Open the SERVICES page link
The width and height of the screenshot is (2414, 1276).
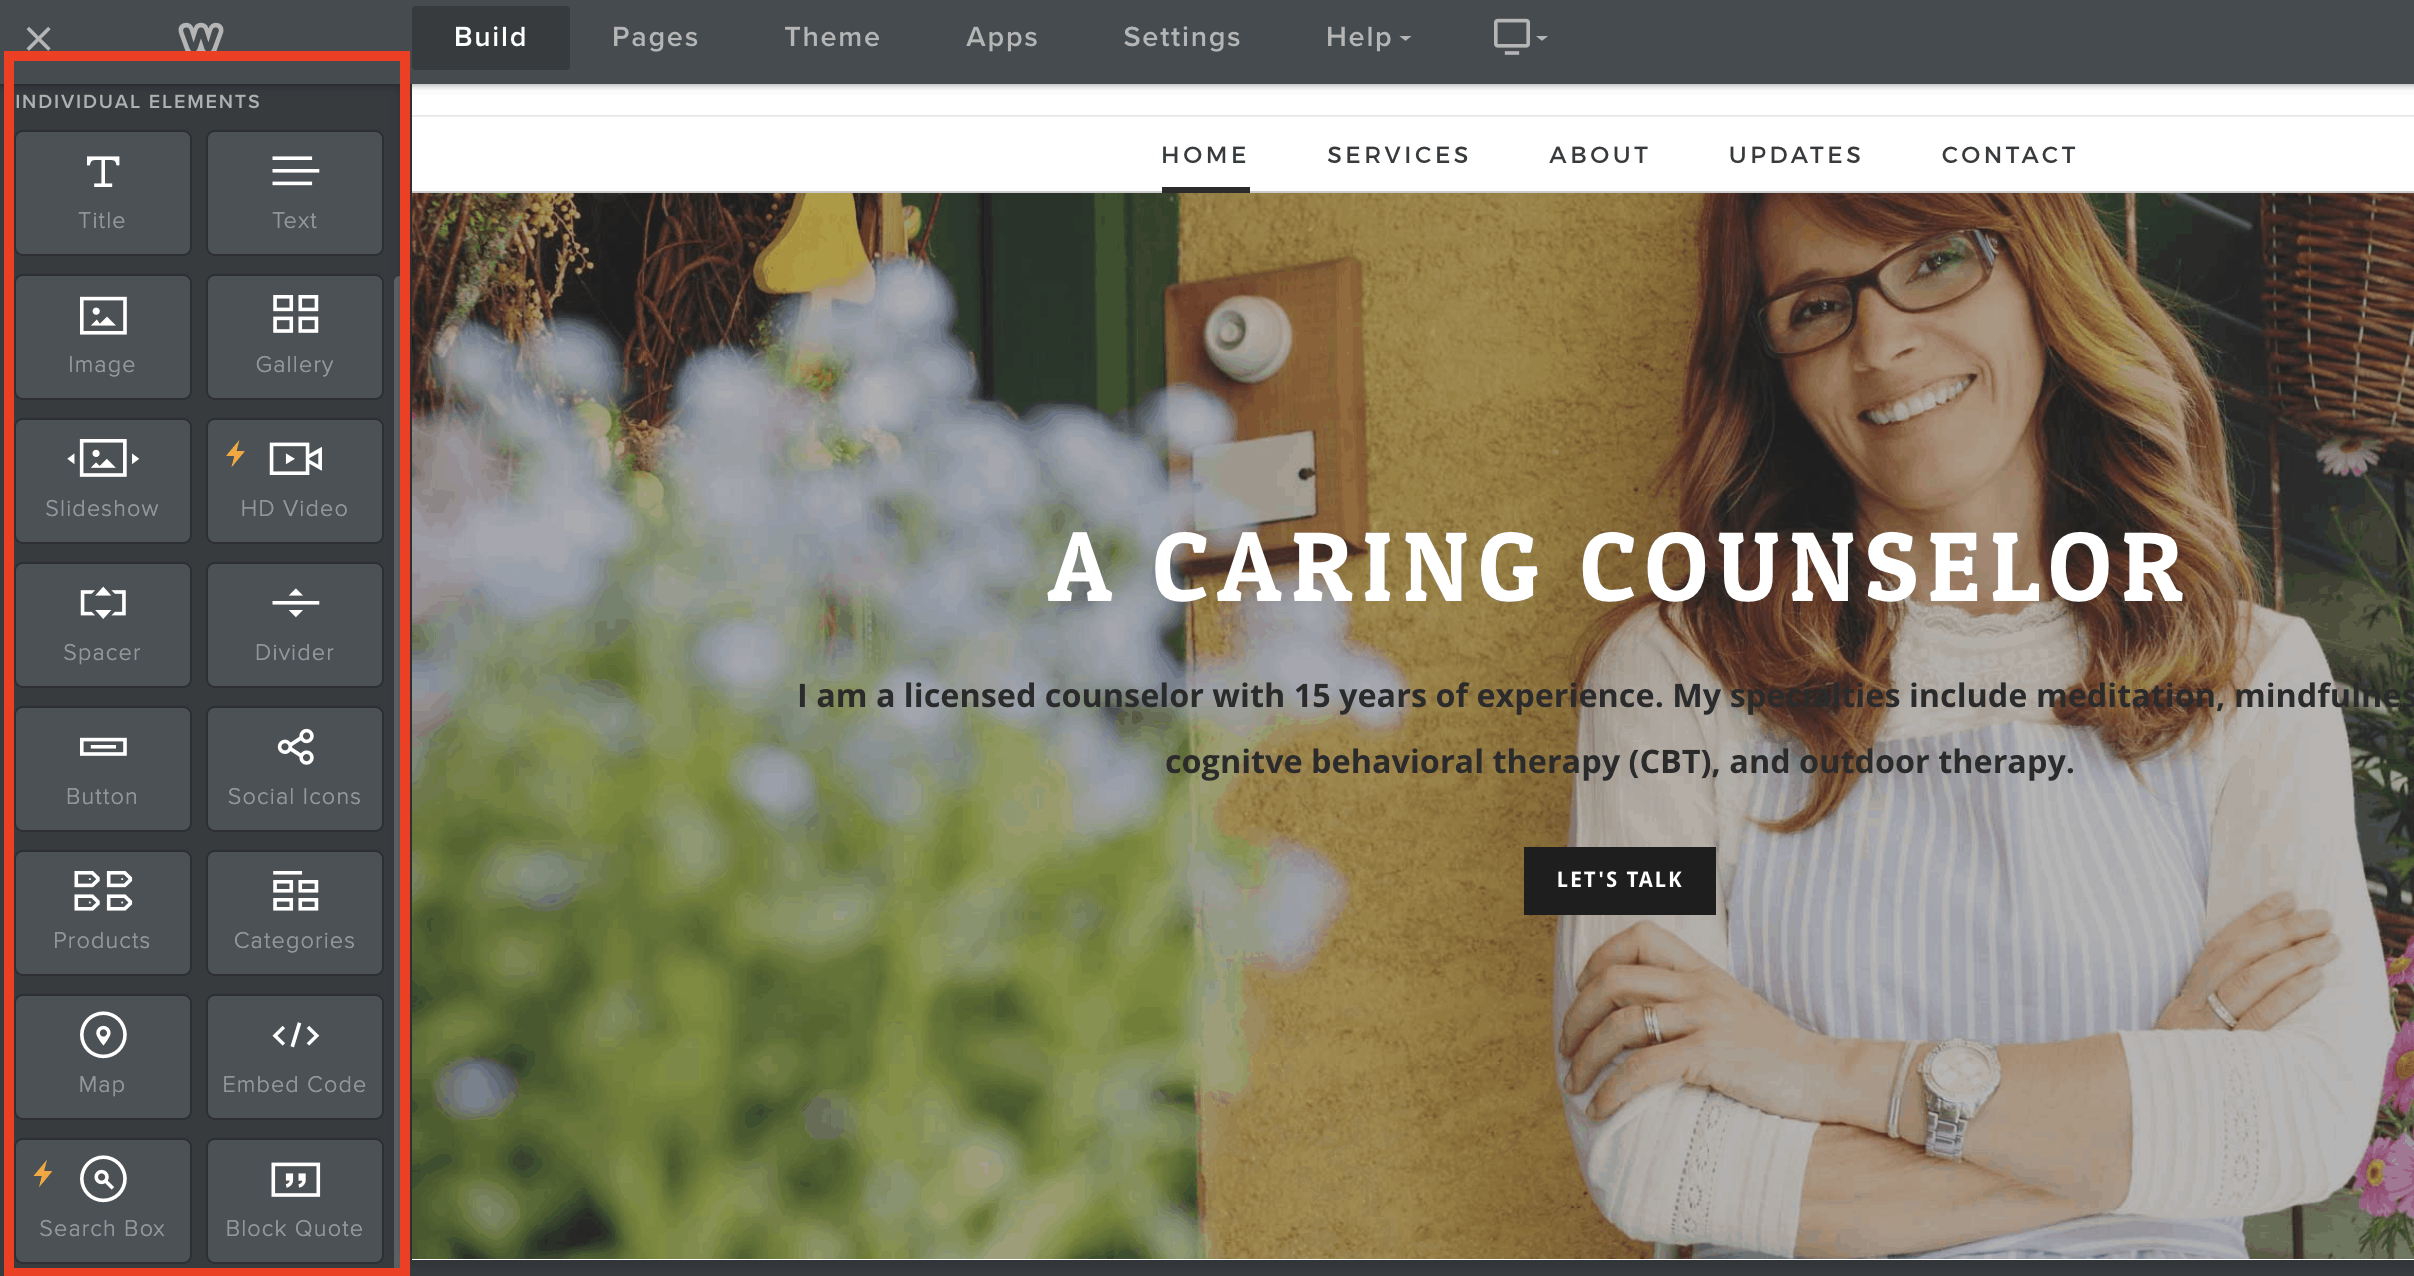point(1398,155)
